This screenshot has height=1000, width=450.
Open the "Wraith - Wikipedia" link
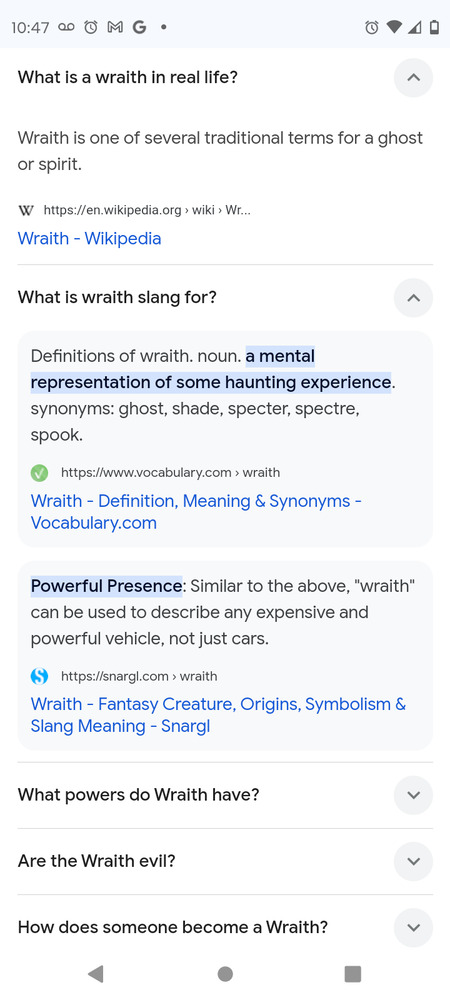coord(89,239)
